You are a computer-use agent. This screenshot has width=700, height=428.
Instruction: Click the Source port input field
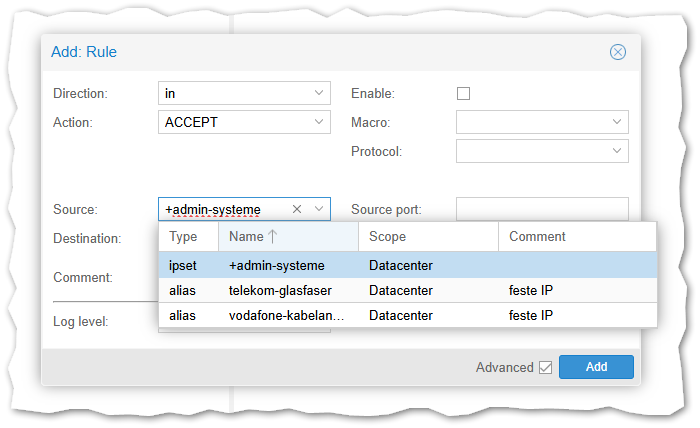point(542,209)
